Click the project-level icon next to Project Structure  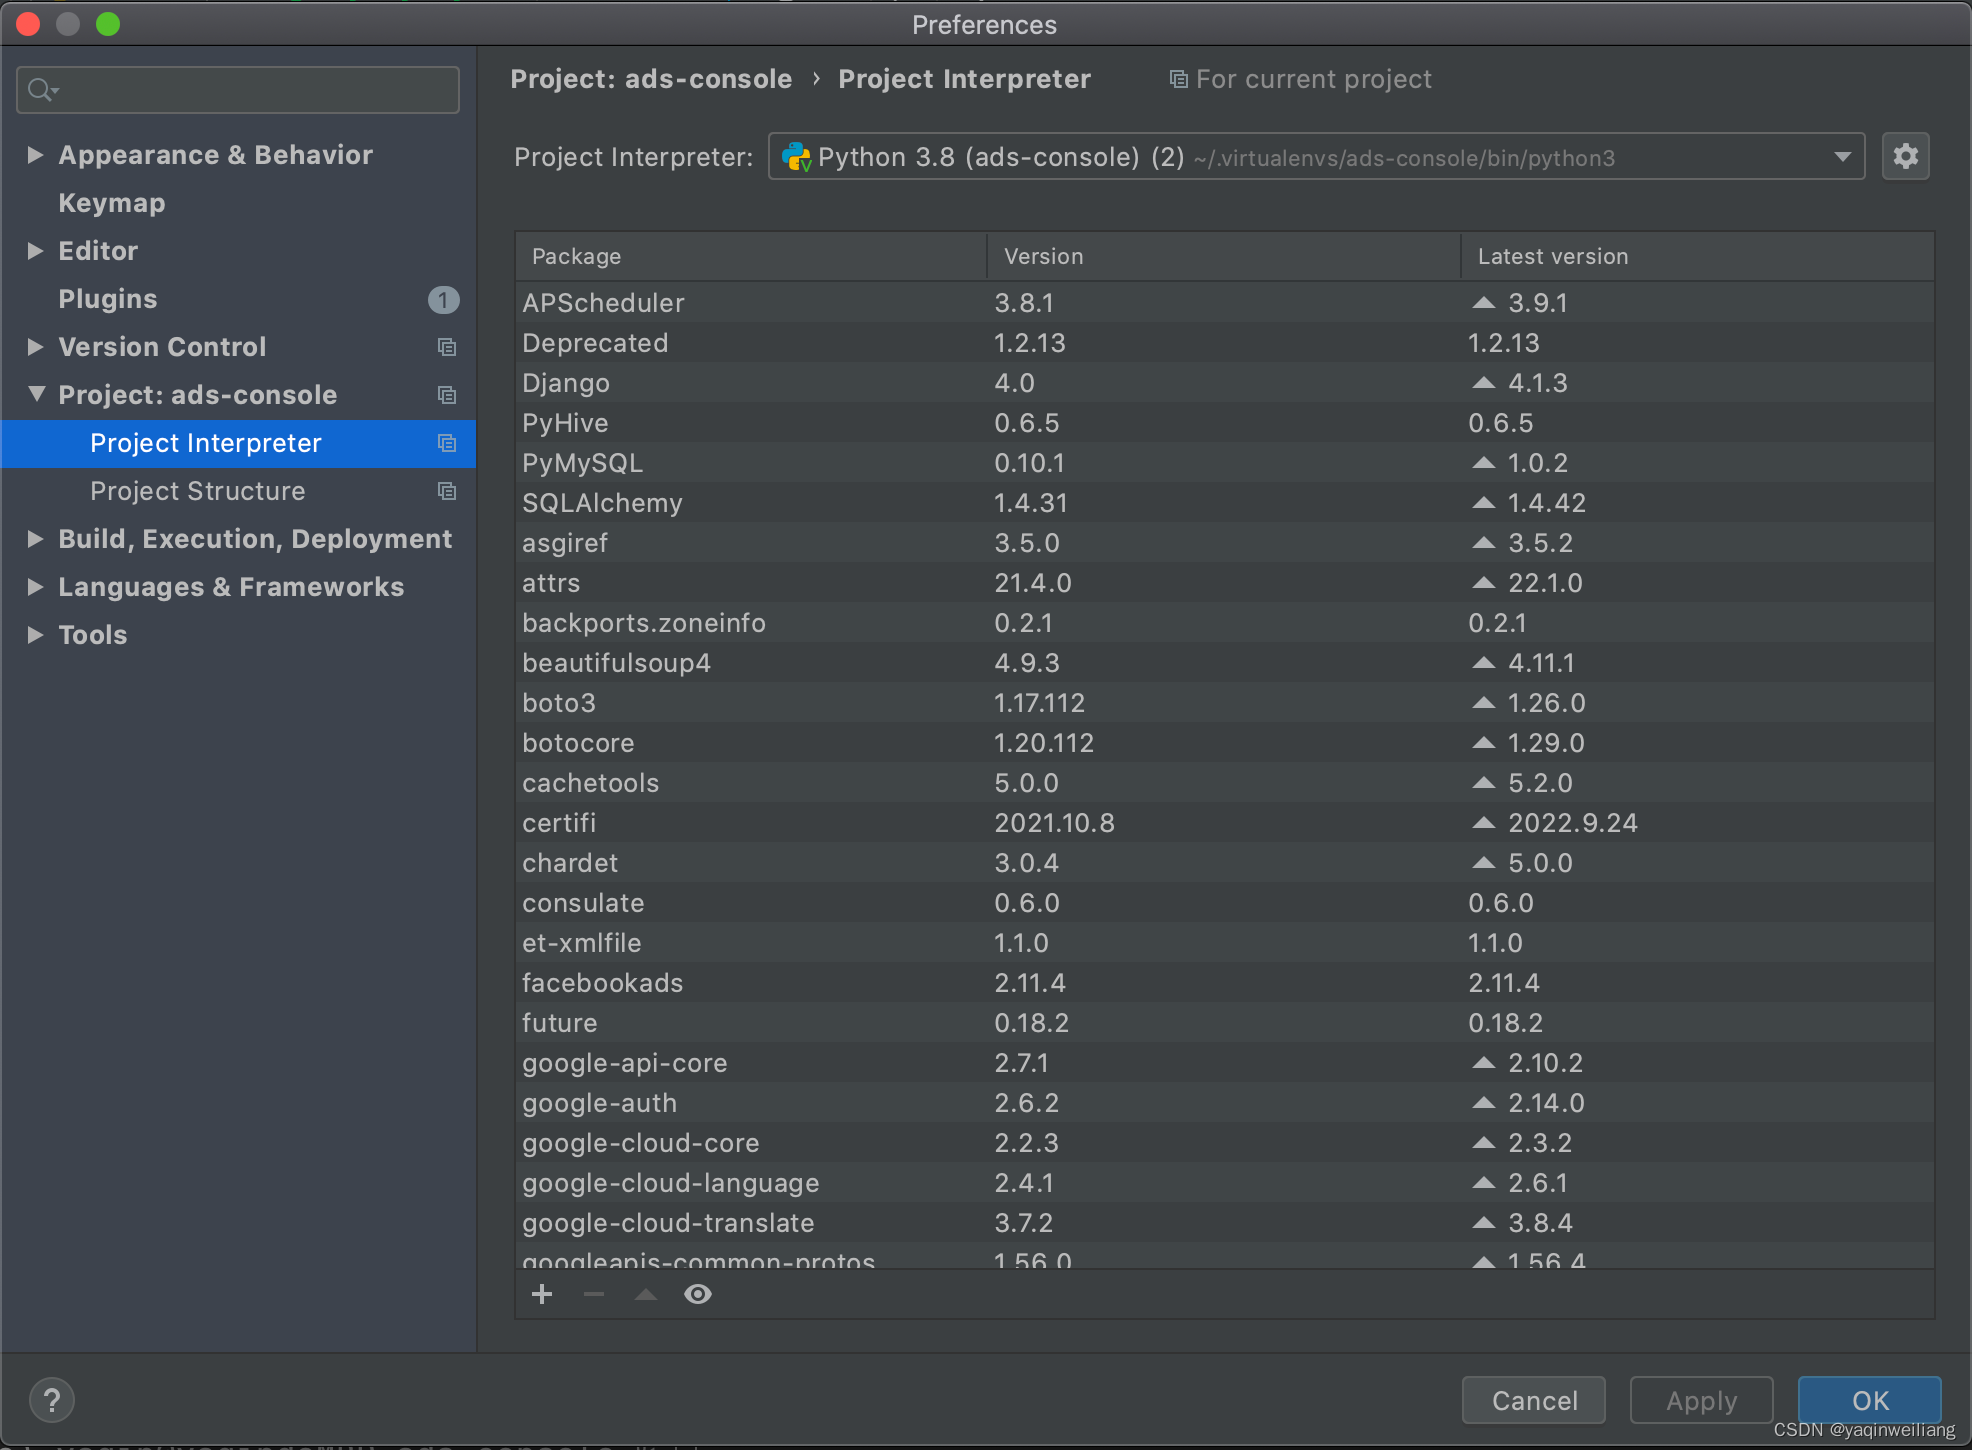447,491
